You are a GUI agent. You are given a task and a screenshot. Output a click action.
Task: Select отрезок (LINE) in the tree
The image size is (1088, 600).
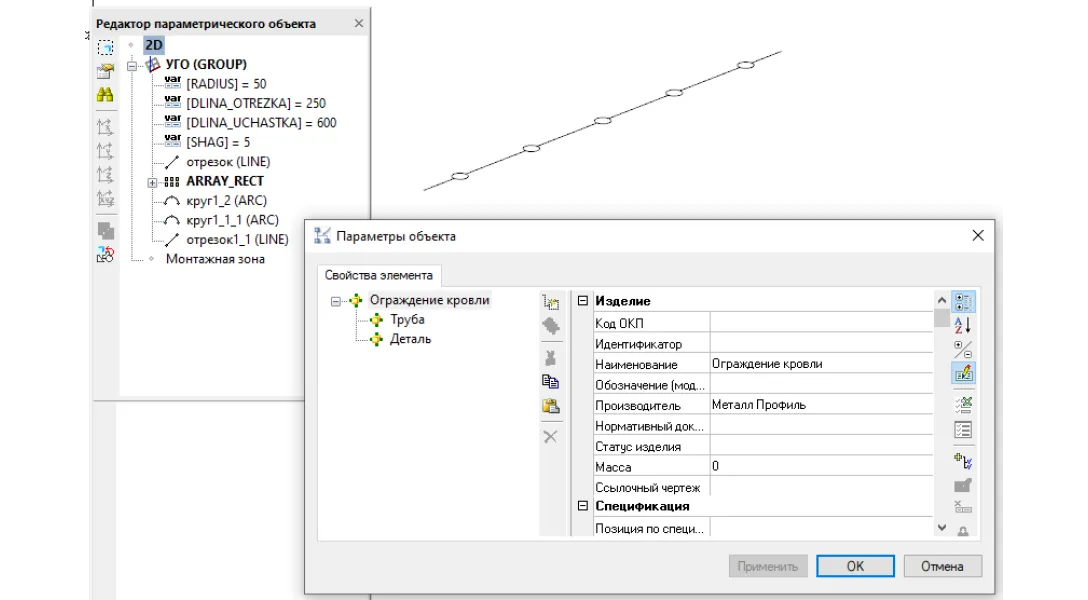point(228,162)
